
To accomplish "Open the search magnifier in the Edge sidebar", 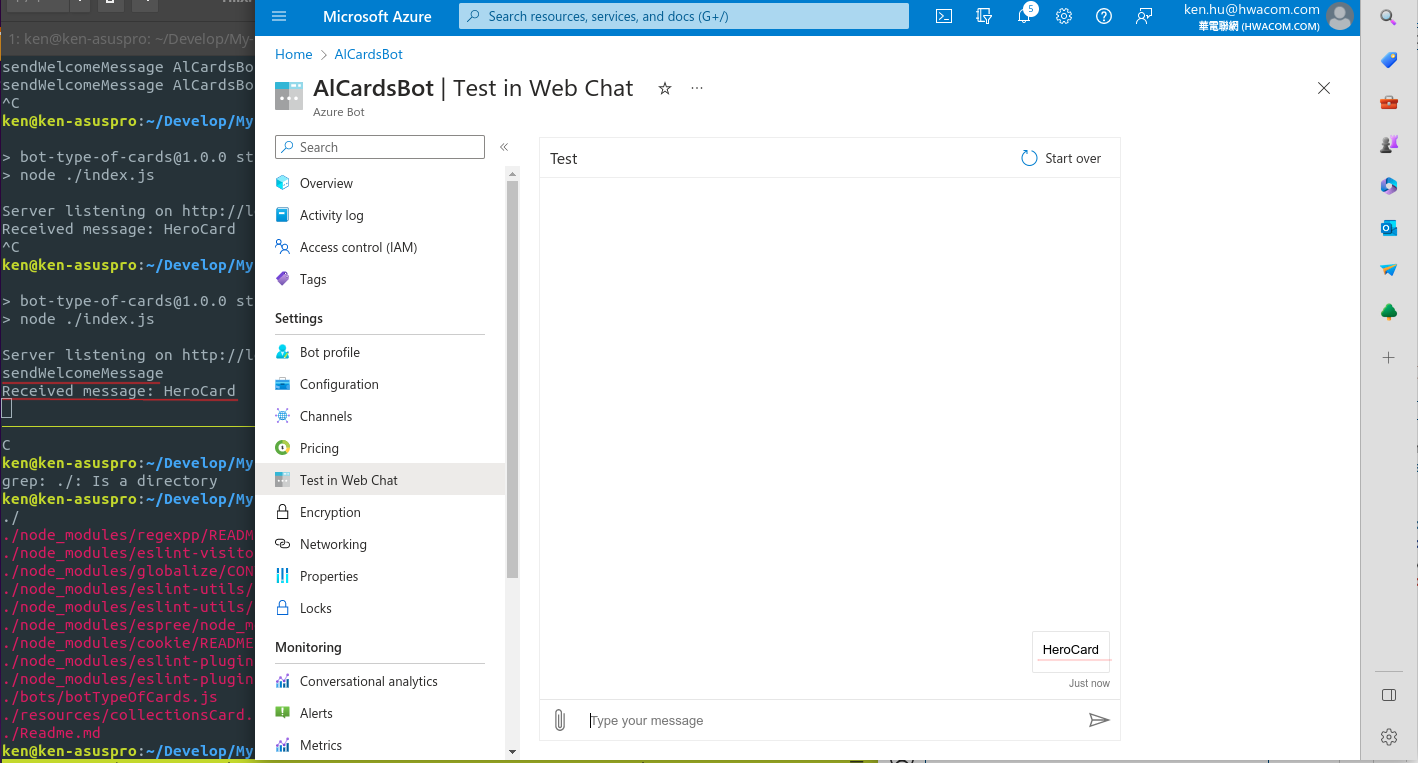I will click(1388, 17).
